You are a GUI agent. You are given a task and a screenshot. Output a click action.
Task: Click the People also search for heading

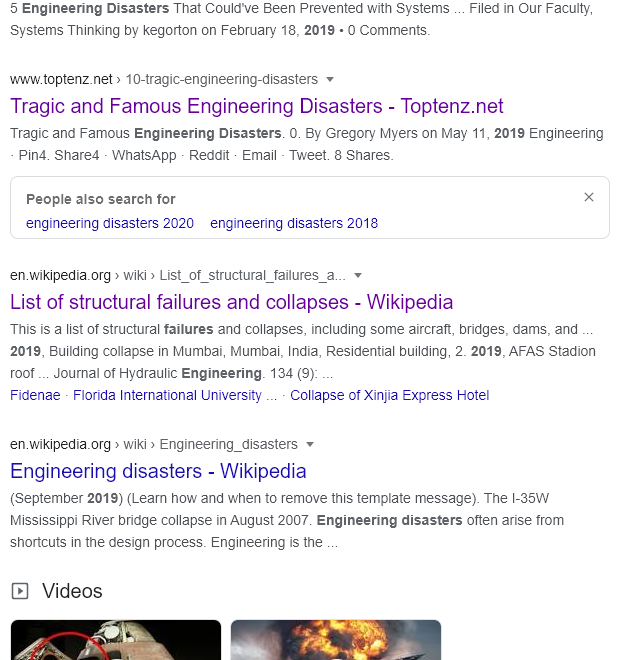pyautogui.click(x=101, y=199)
